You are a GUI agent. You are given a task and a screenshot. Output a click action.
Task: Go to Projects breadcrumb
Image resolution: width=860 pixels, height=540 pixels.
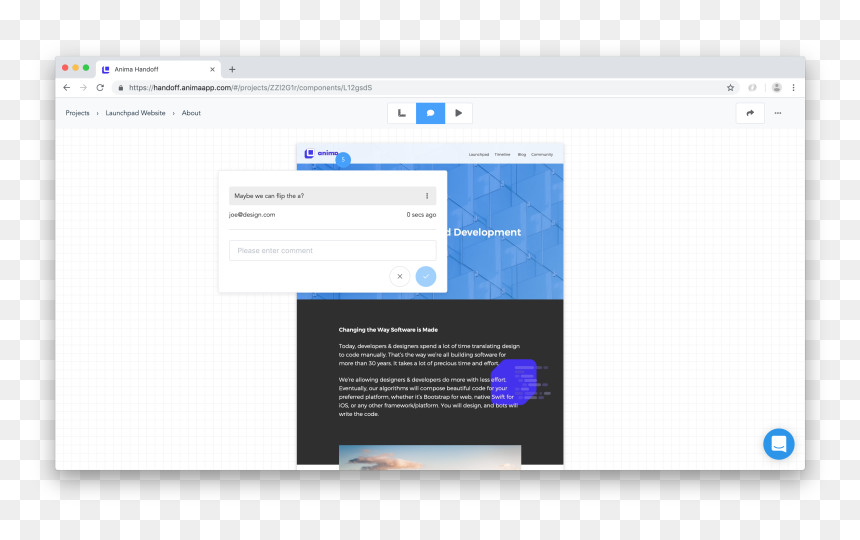coord(77,113)
